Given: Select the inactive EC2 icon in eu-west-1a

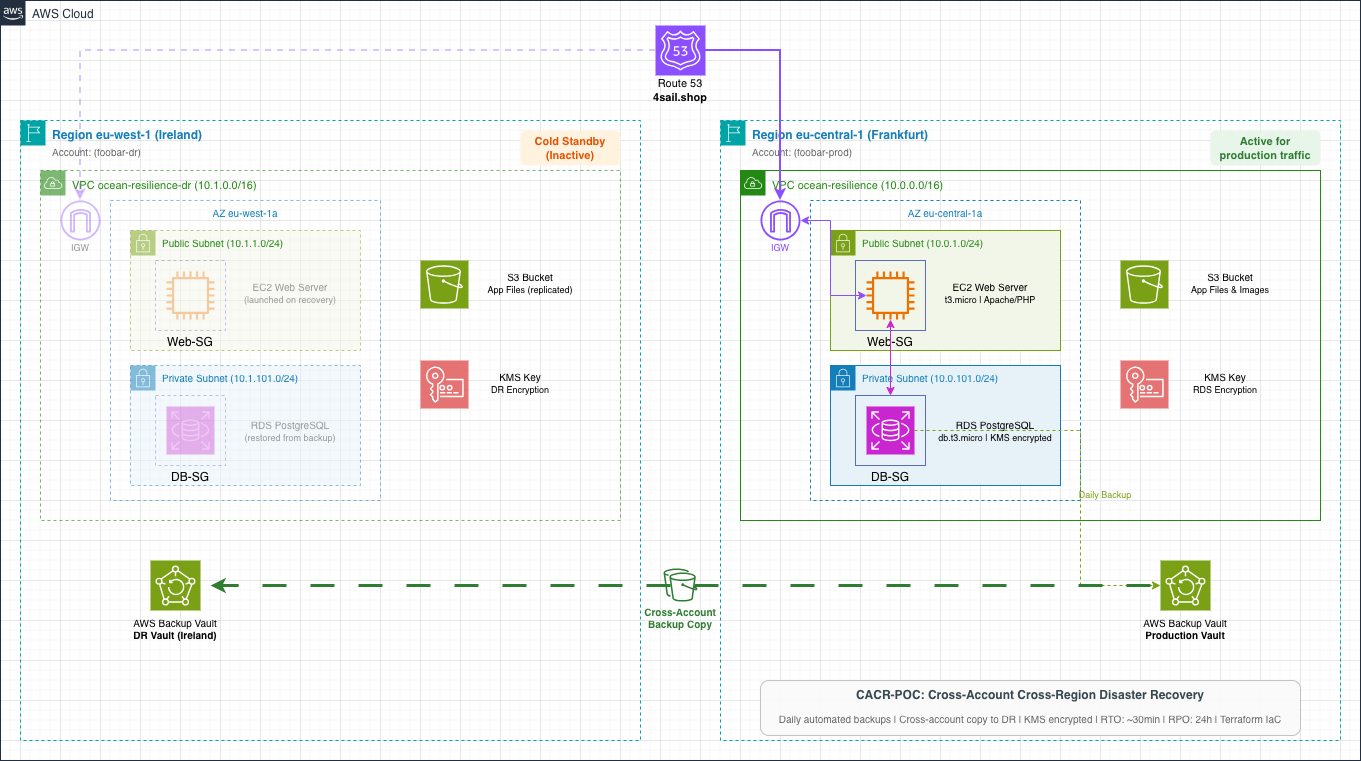Looking at the screenshot, I should (190, 295).
